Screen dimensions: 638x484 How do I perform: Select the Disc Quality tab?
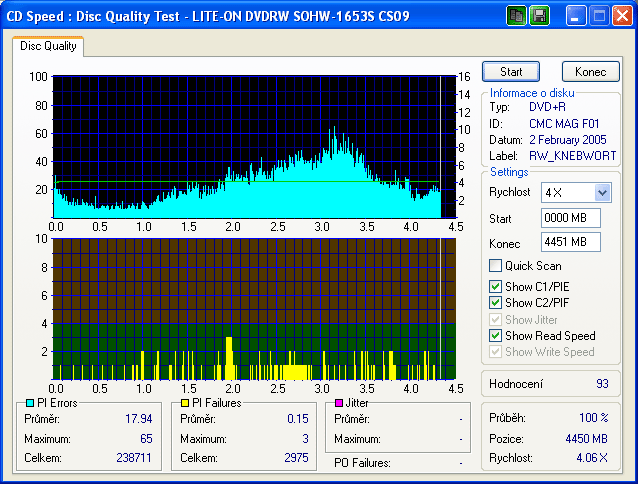coord(48,45)
